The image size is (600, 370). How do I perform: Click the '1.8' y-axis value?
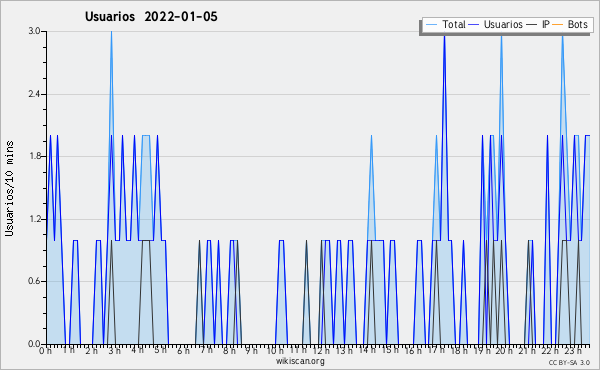coord(34,156)
